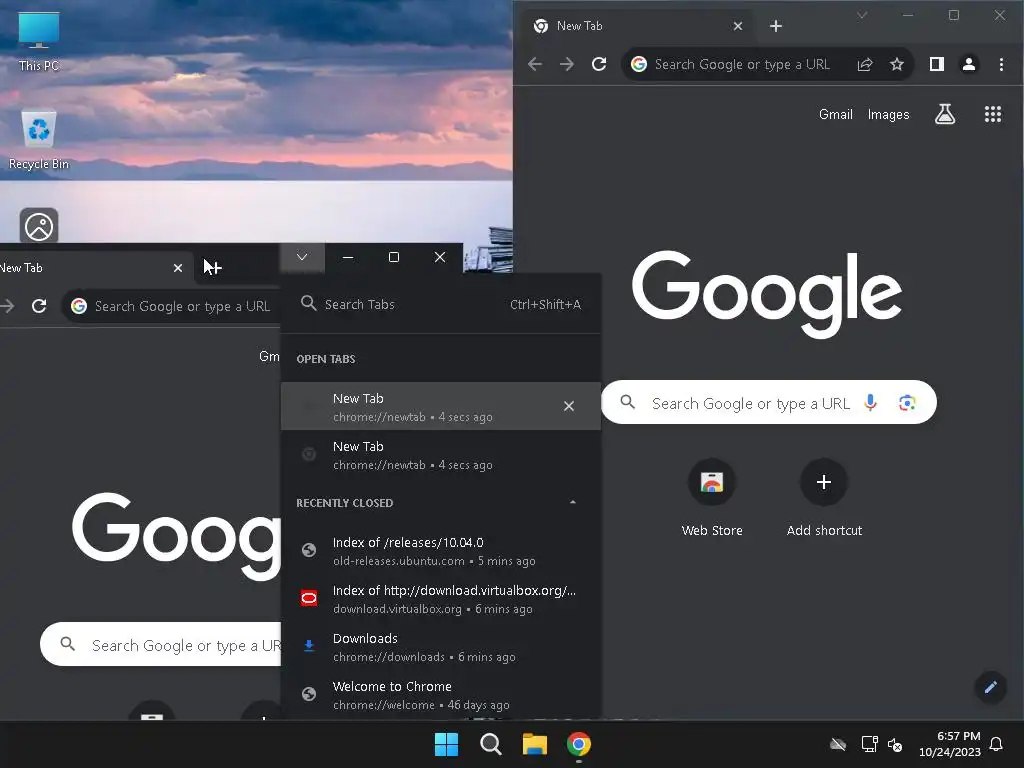Toggle tab search dropdown in left window
Image resolution: width=1024 pixels, height=768 pixels.
click(x=302, y=257)
